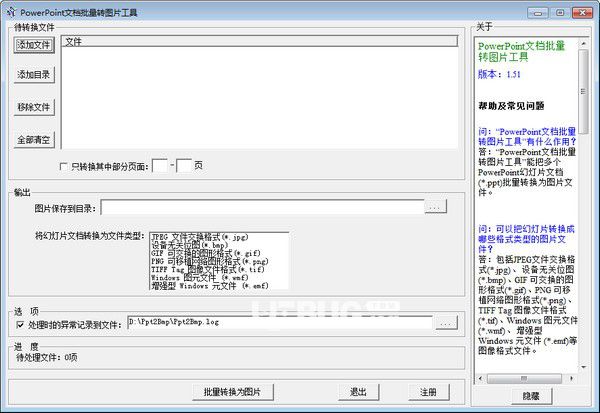The height and width of the screenshot is (413, 600).
Task: Uncheck 处理时的异常记录到文件 checkbox
Action: coord(20,325)
